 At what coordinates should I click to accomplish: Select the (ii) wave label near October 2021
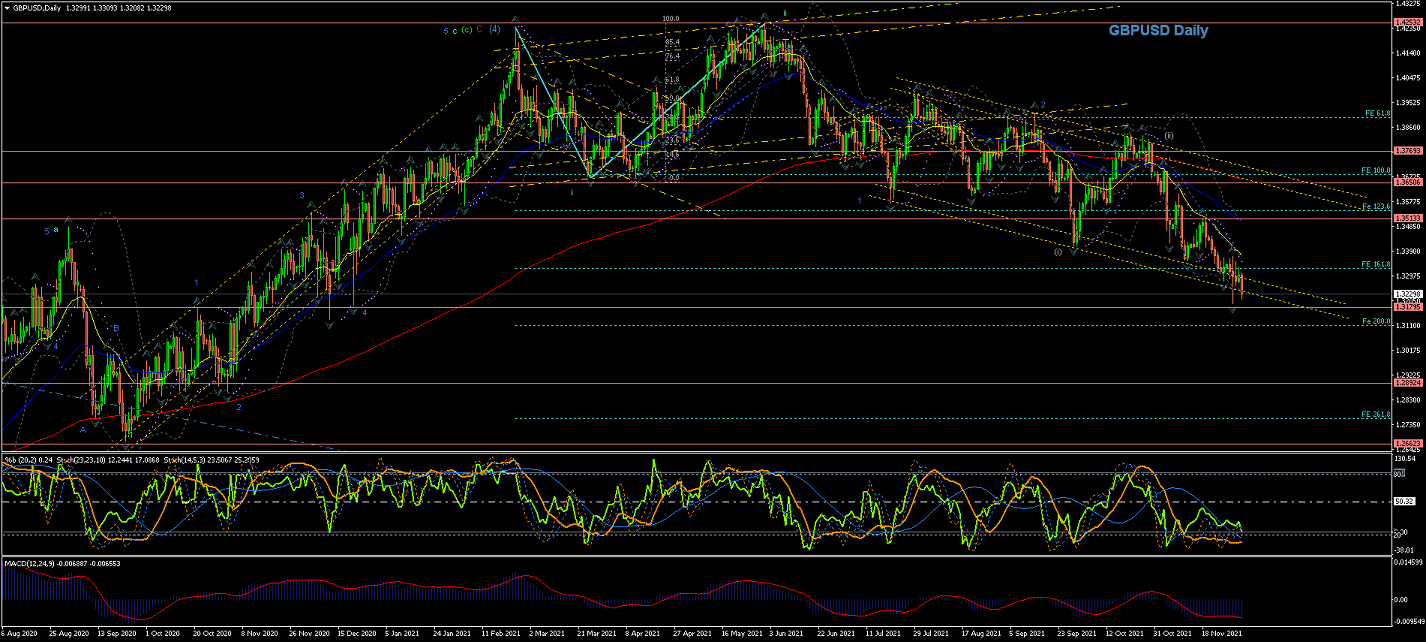click(x=1168, y=134)
